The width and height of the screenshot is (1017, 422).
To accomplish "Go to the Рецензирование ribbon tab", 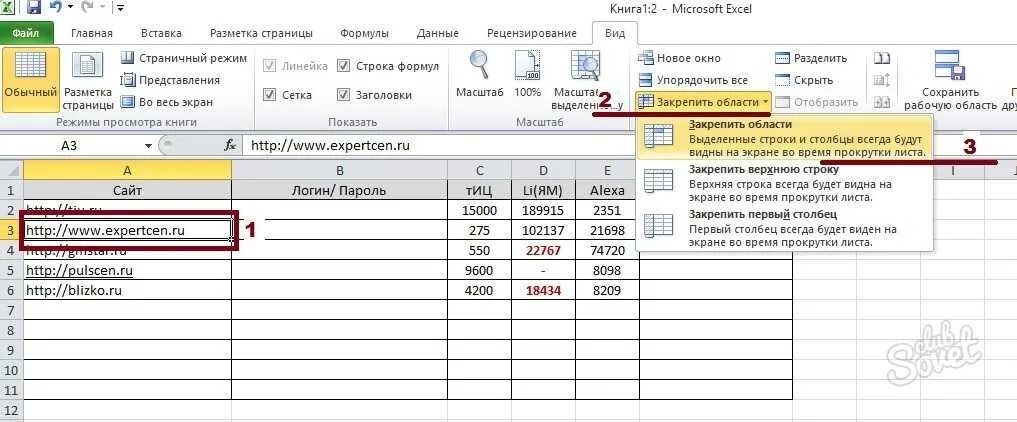I will click(x=531, y=33).
